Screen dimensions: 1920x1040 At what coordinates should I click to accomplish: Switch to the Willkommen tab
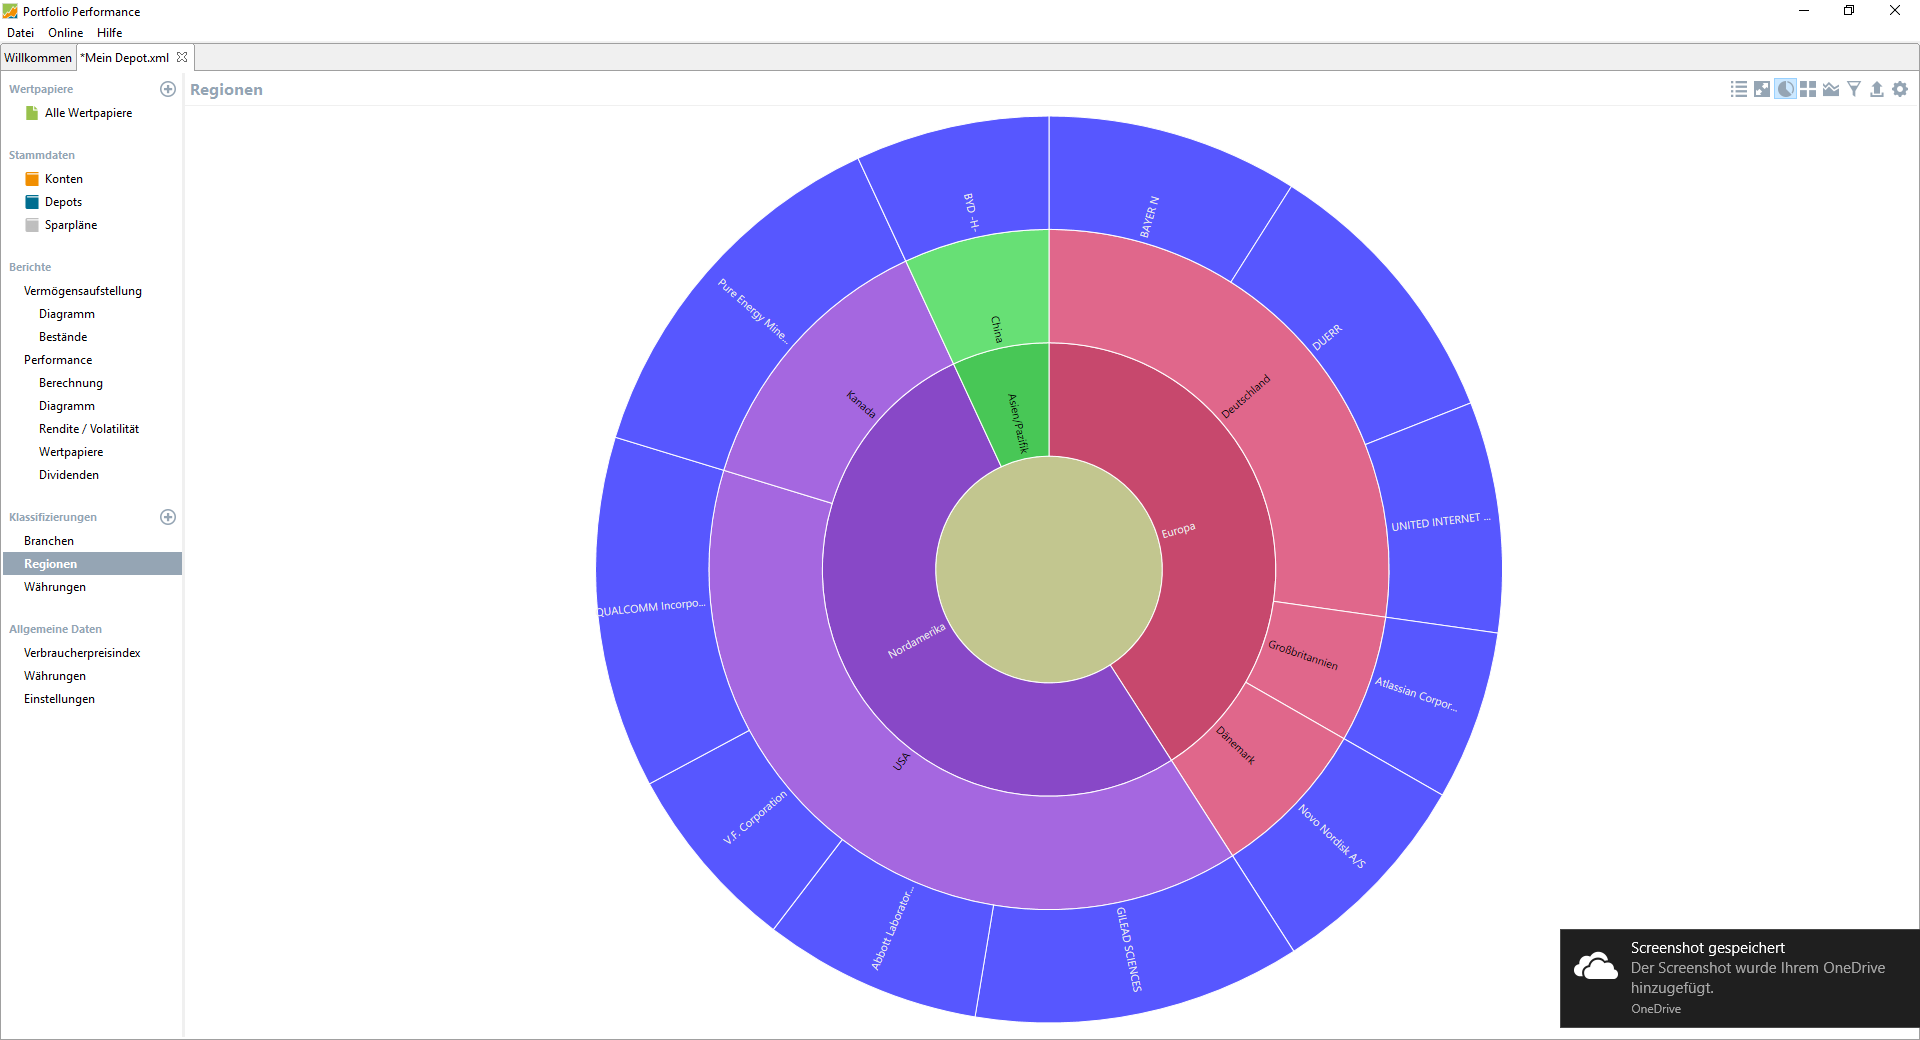click(x=38, y=57)
